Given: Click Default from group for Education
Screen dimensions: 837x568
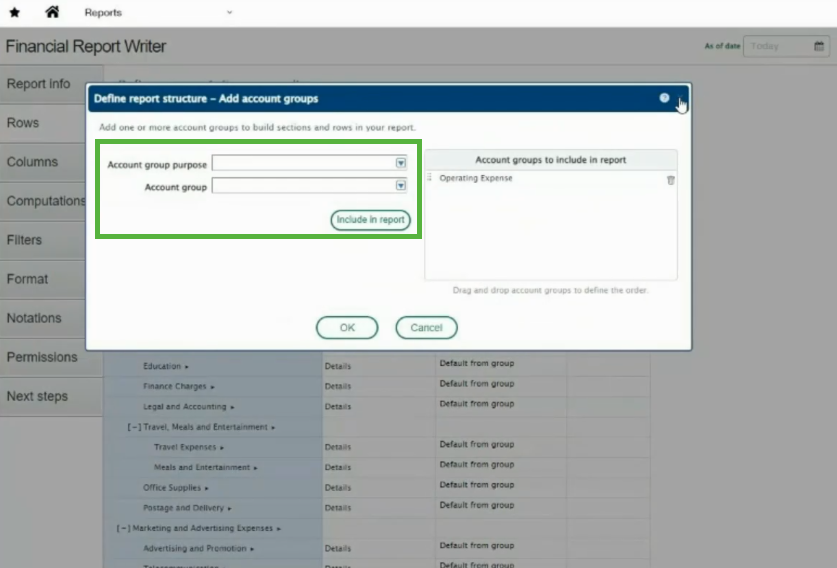Looking at the screenshot, I should point(477,364).
